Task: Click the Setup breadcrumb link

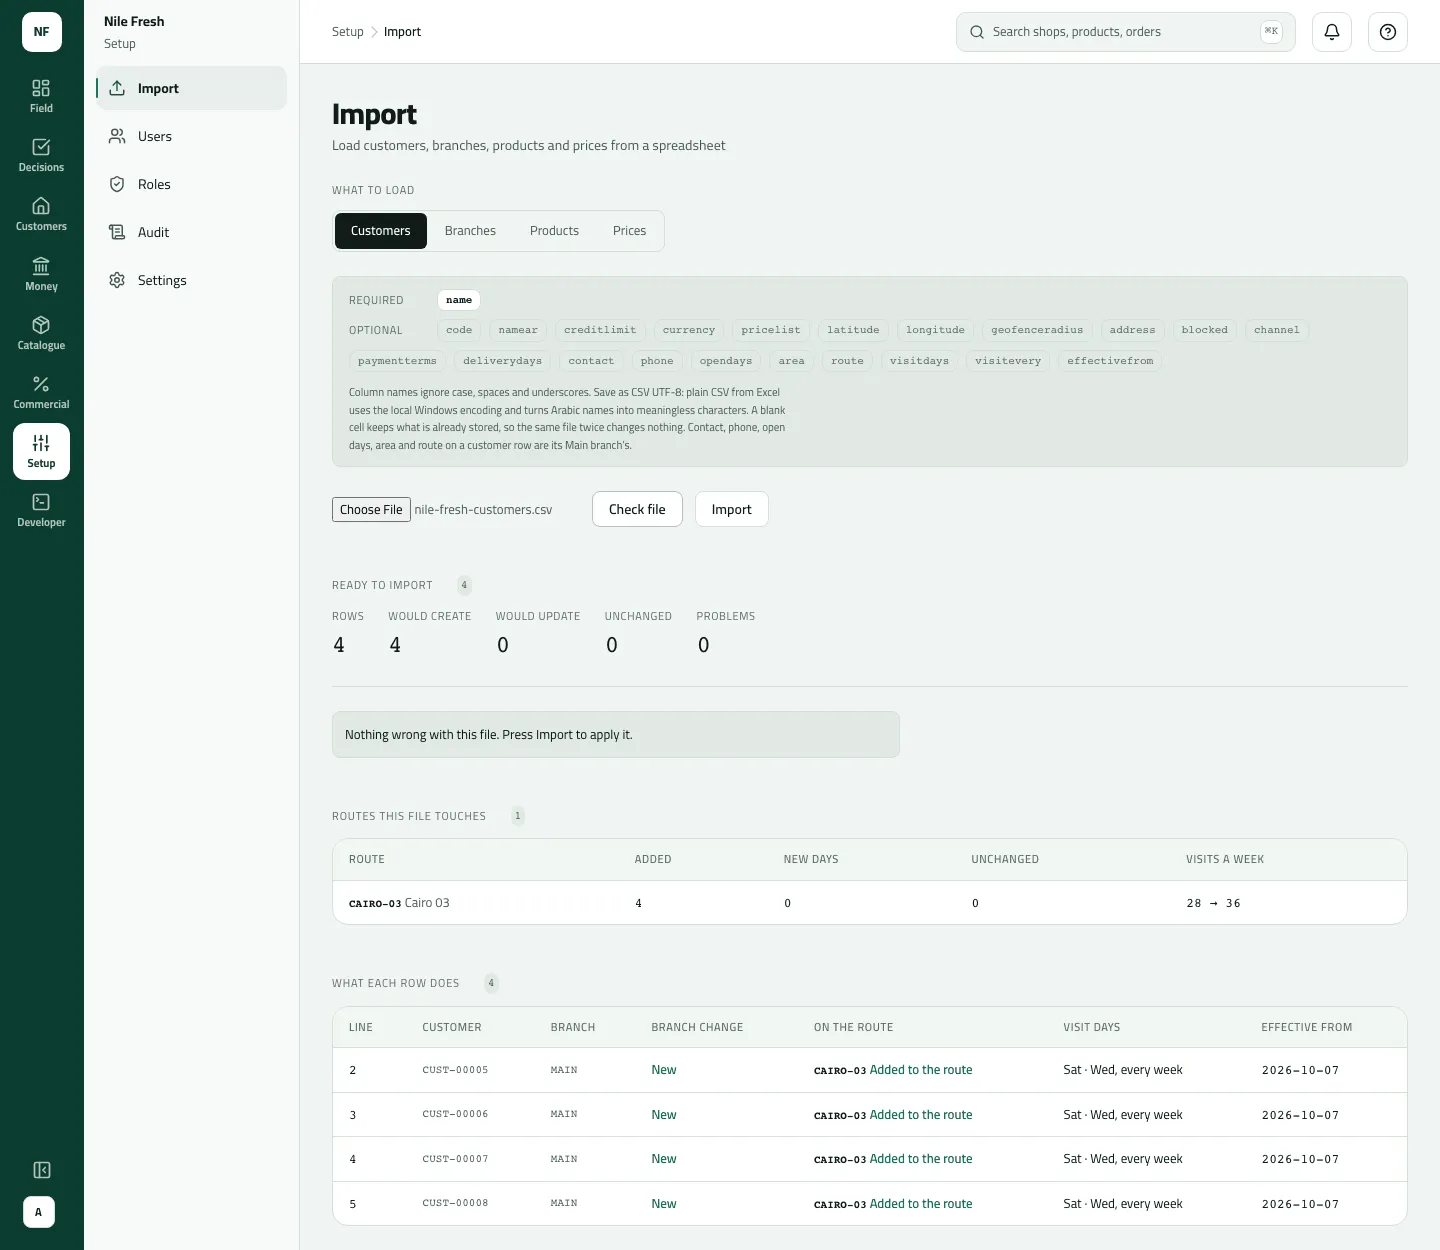Action: (348, 32)
